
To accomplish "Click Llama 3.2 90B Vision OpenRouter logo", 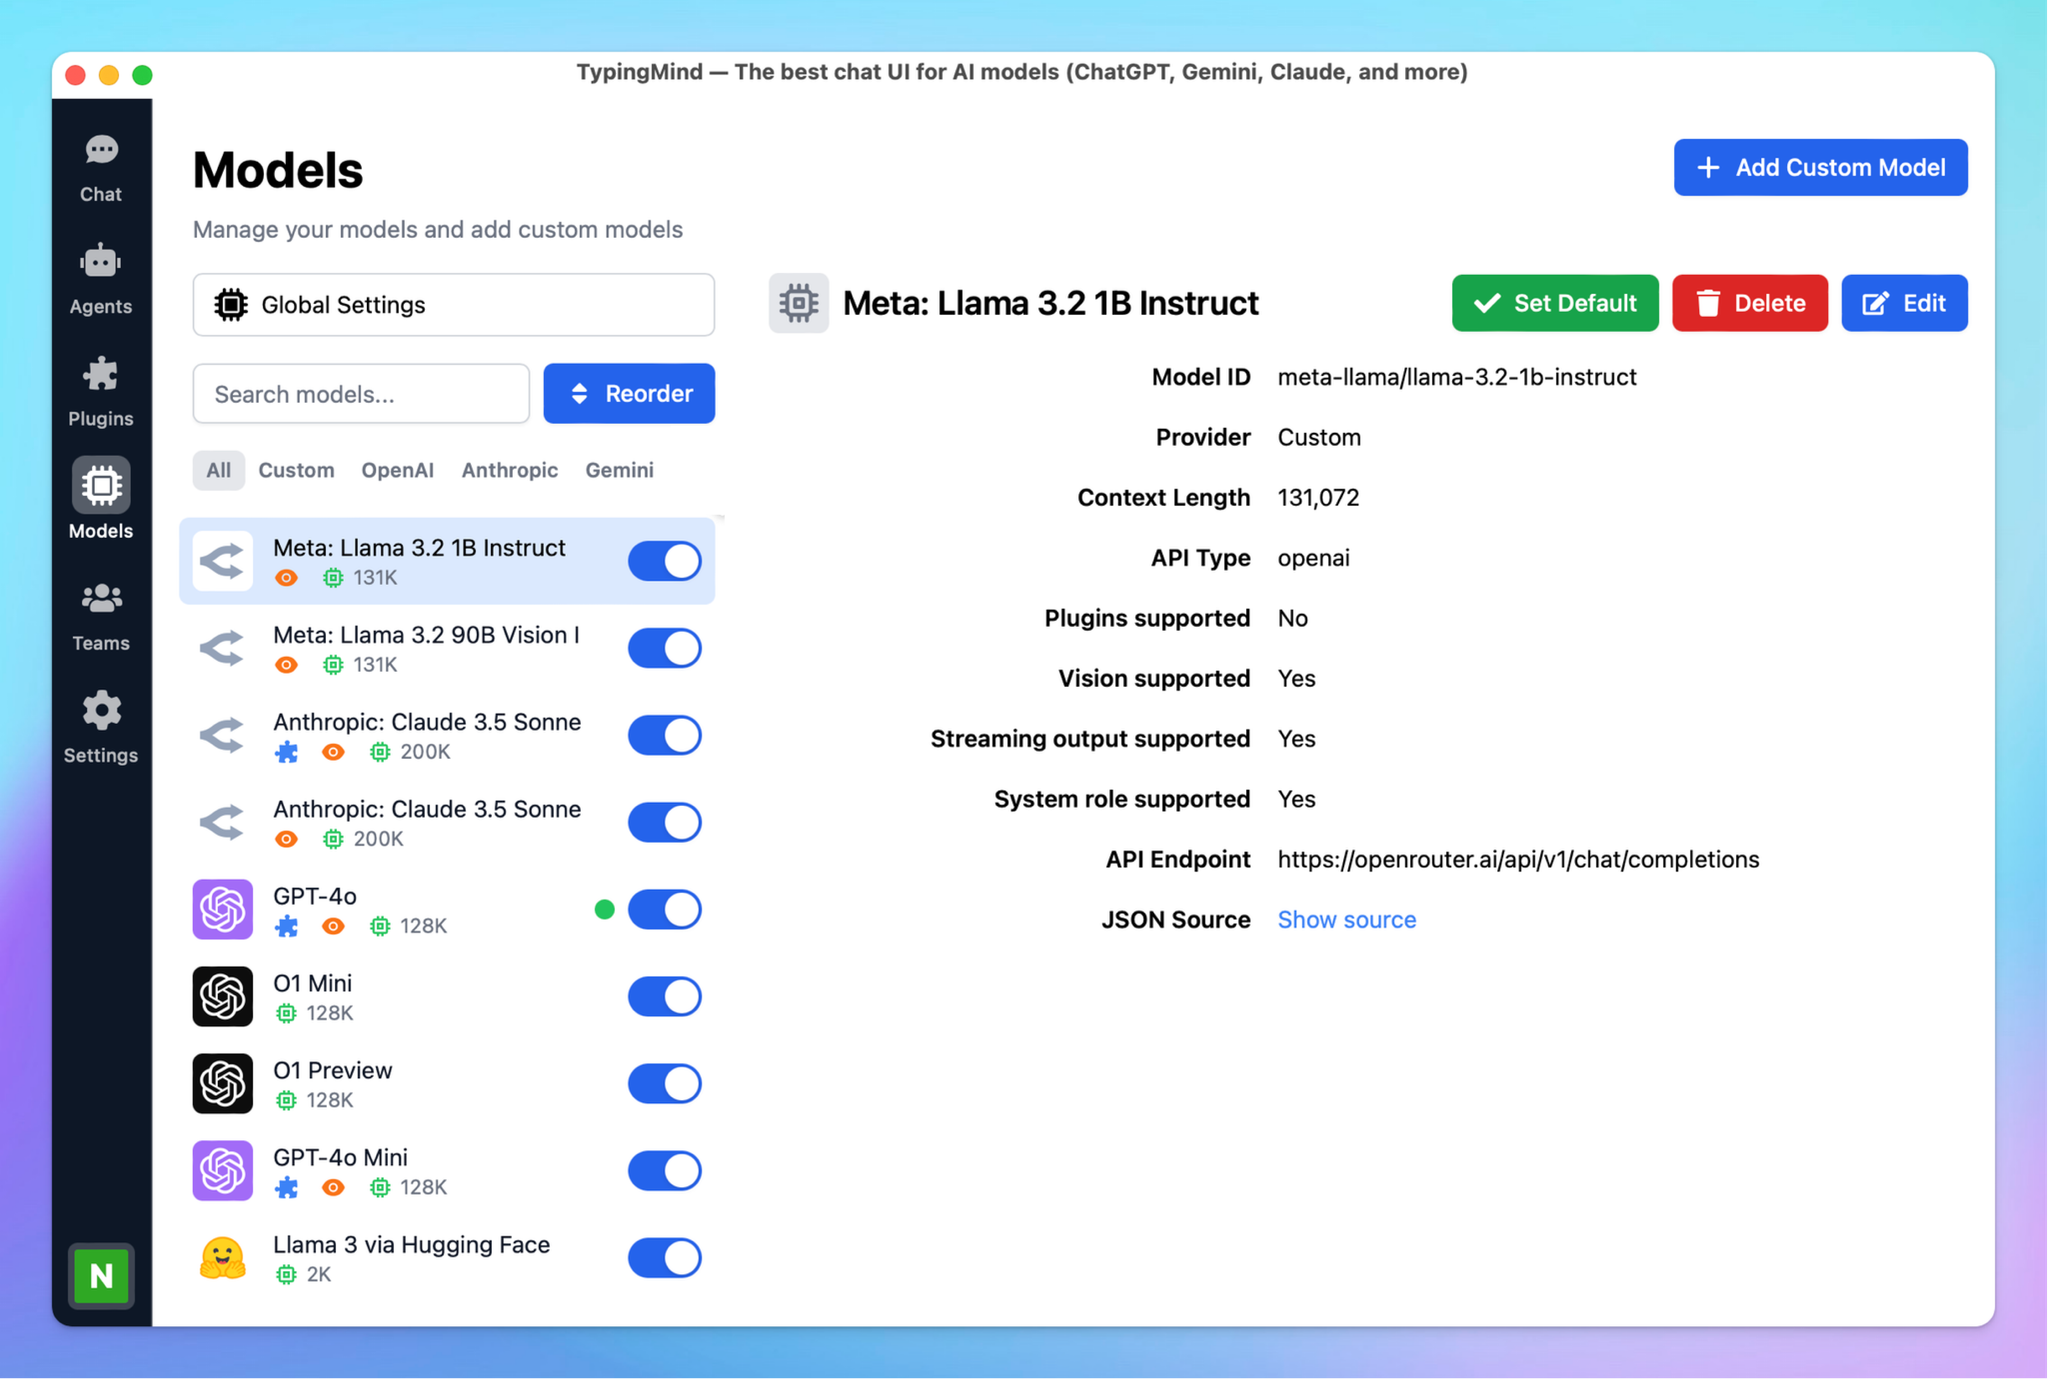I will [222, 648].
